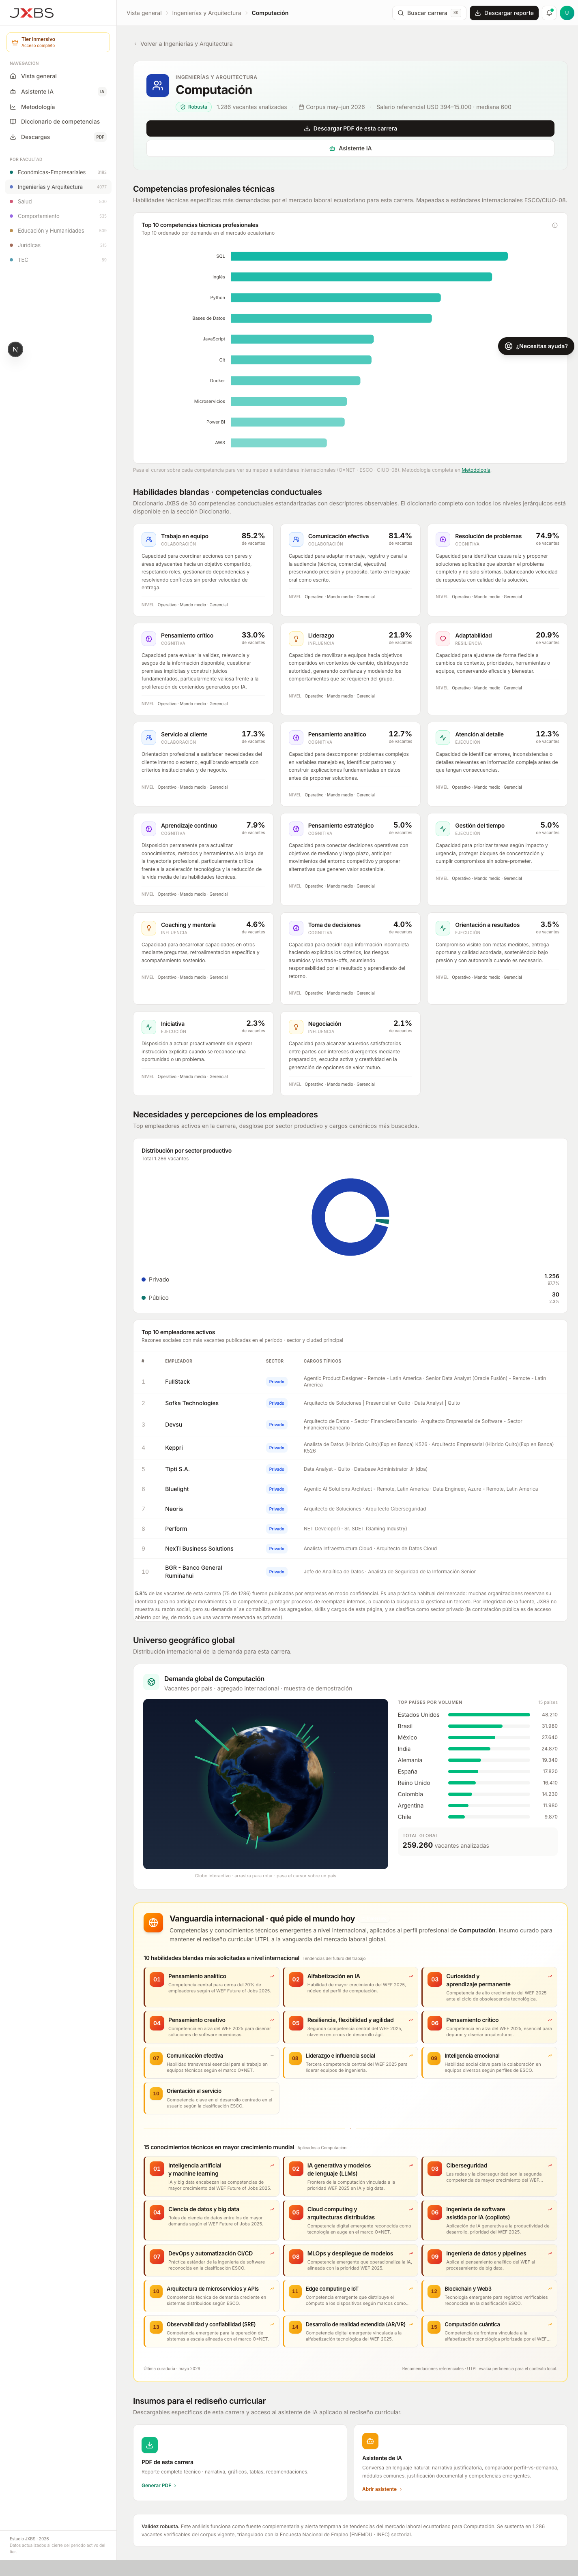Click the Vista general breadcrumb
Image resolution: width=578 pixels, height=2576 pixels.
(144, 13)
